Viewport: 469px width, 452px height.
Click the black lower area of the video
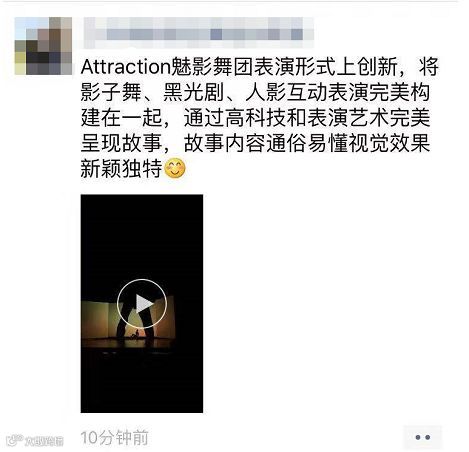142,382
